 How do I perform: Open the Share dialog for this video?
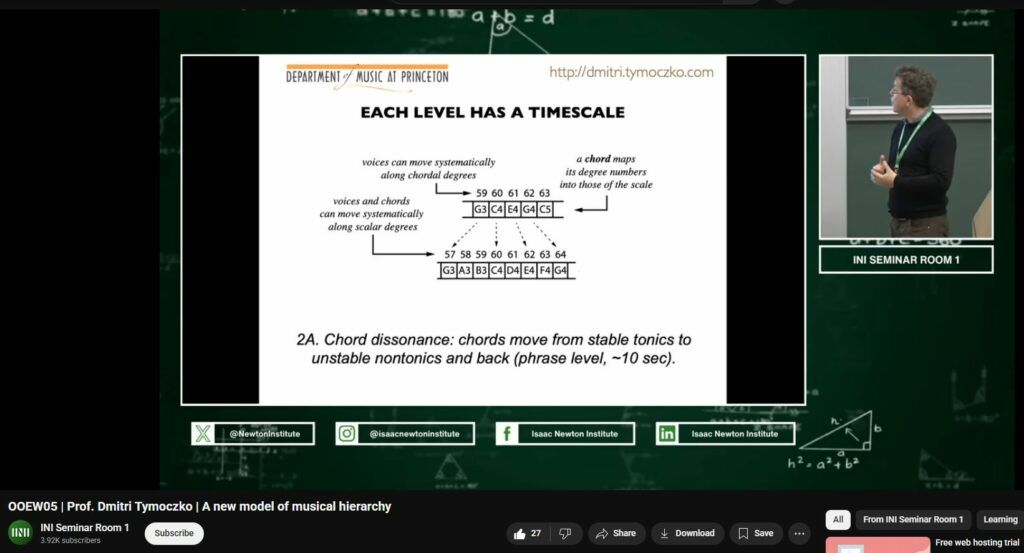(x=616, y=533)
